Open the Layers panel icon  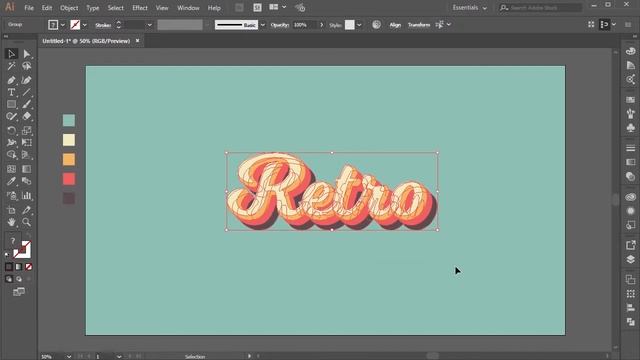click(x=631, y=260)
